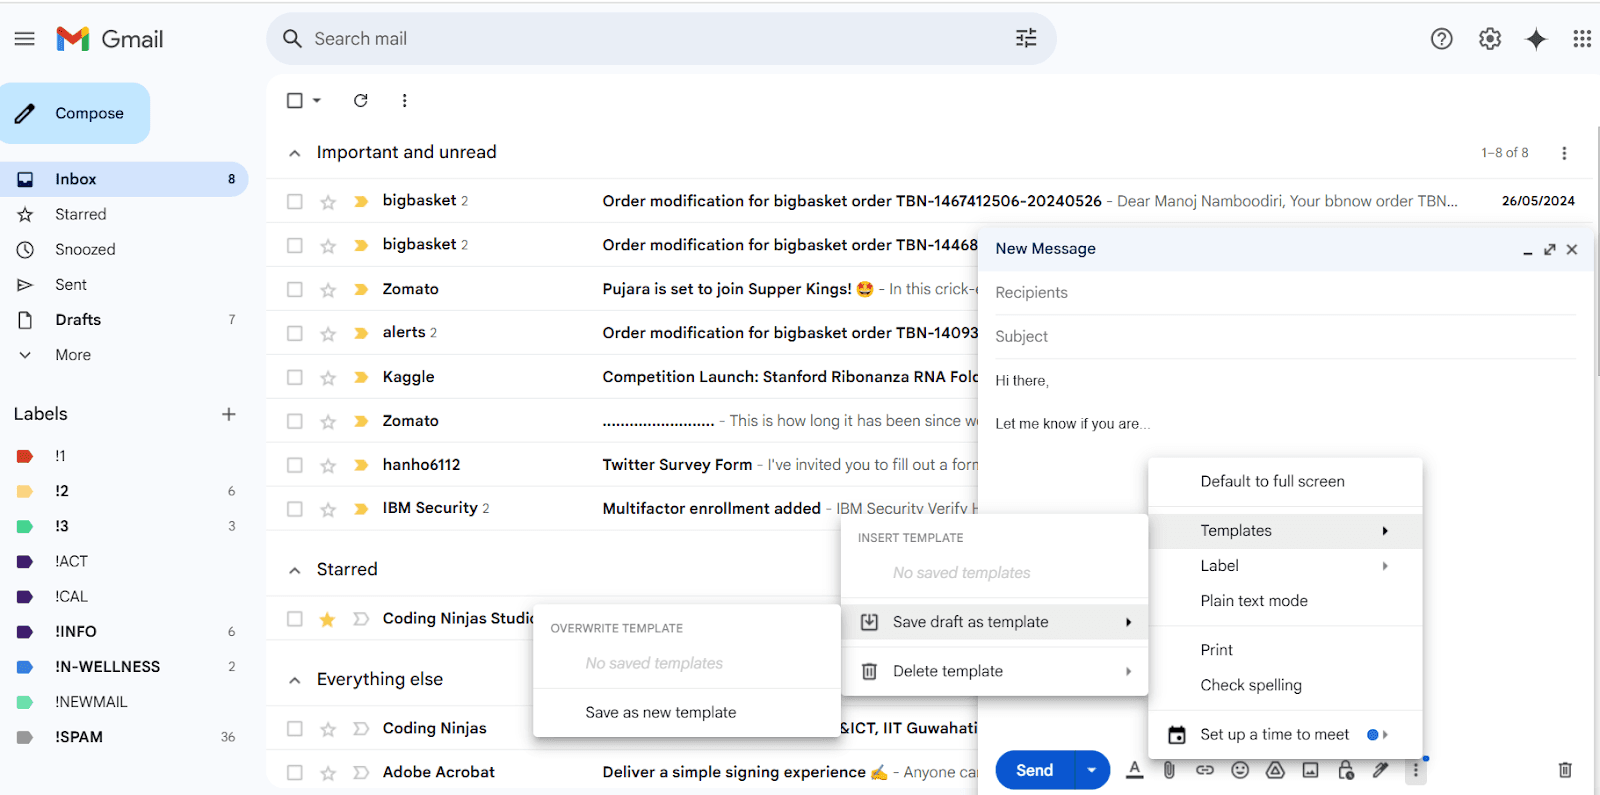Toggle importance marker on IBM Security email

click(x=361, y=509)
